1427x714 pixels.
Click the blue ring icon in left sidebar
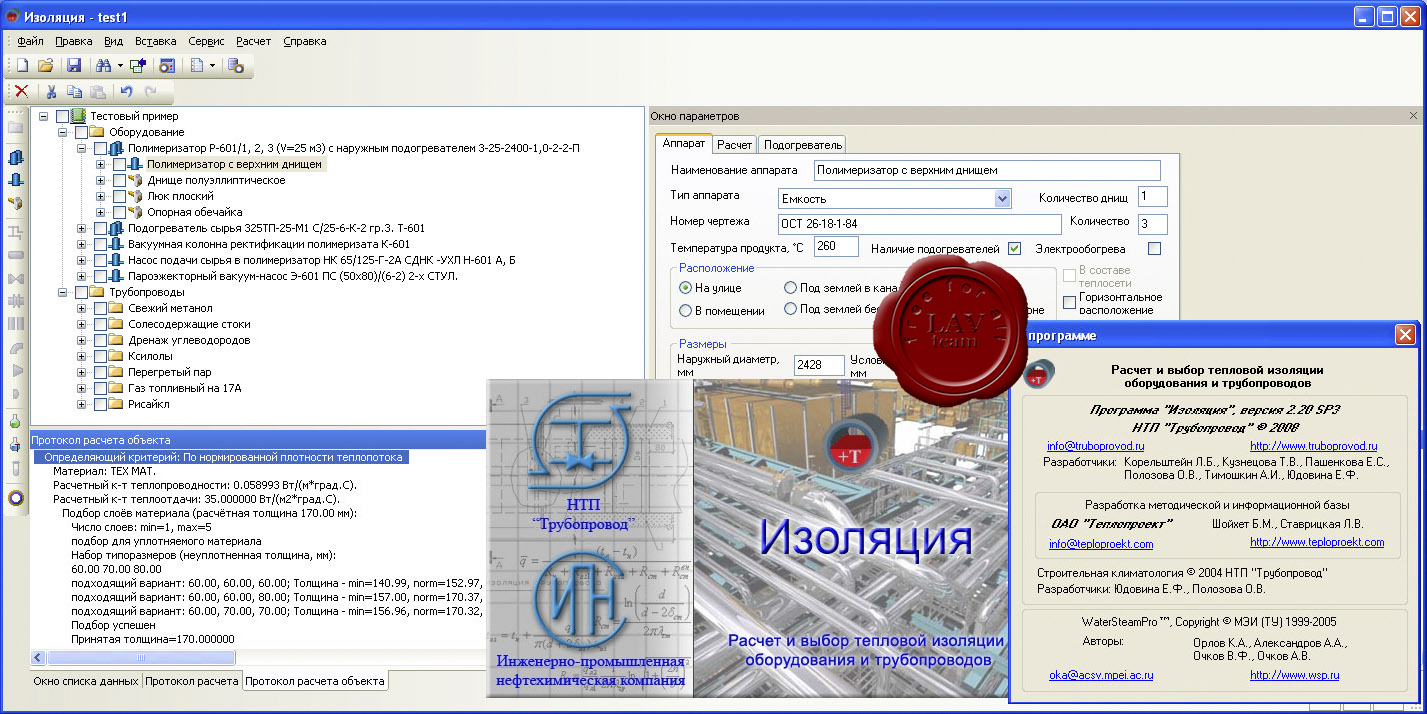15,497
